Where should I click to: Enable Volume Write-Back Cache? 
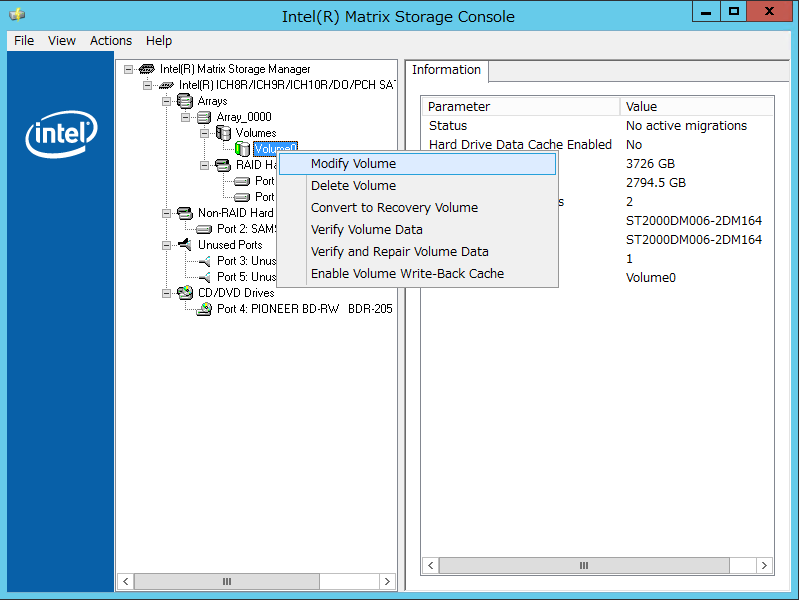click(407, 274)
